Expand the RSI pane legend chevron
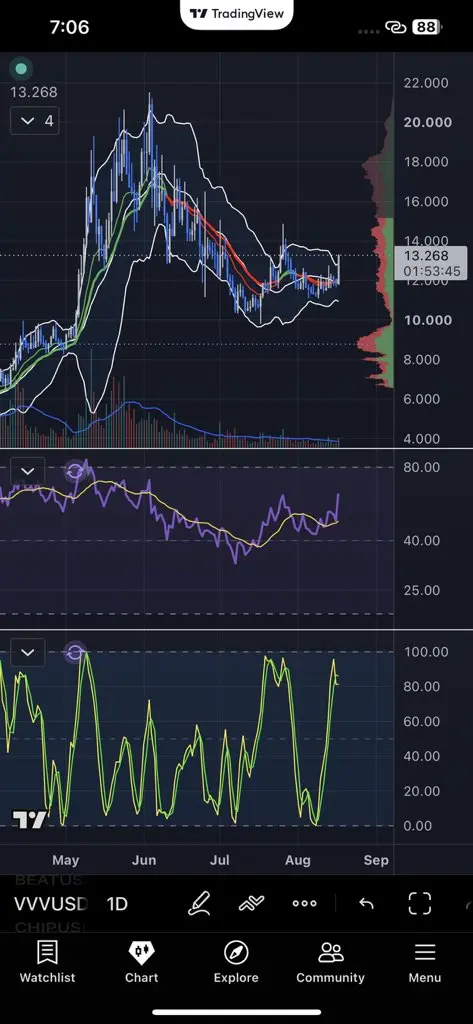 coord(27,471)
